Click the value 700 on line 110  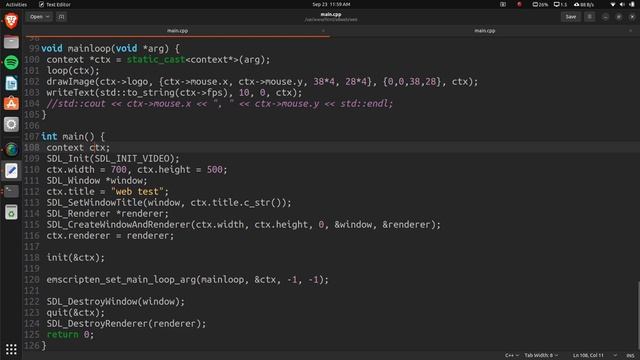(118, 169)
